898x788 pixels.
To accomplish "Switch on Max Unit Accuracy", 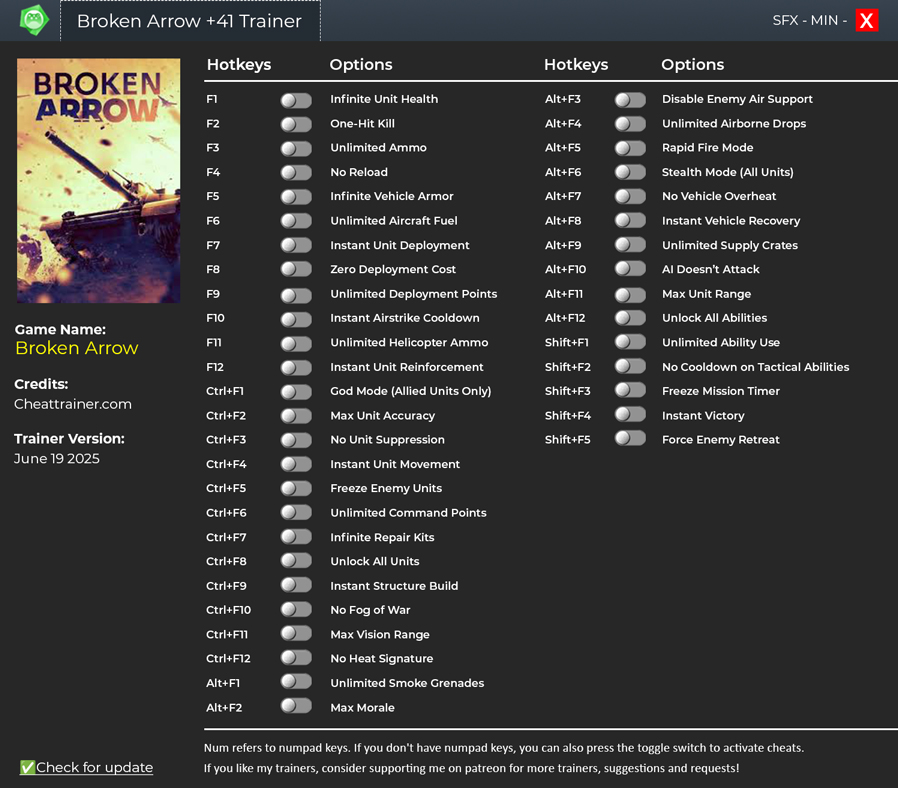I will coord(296,416).
